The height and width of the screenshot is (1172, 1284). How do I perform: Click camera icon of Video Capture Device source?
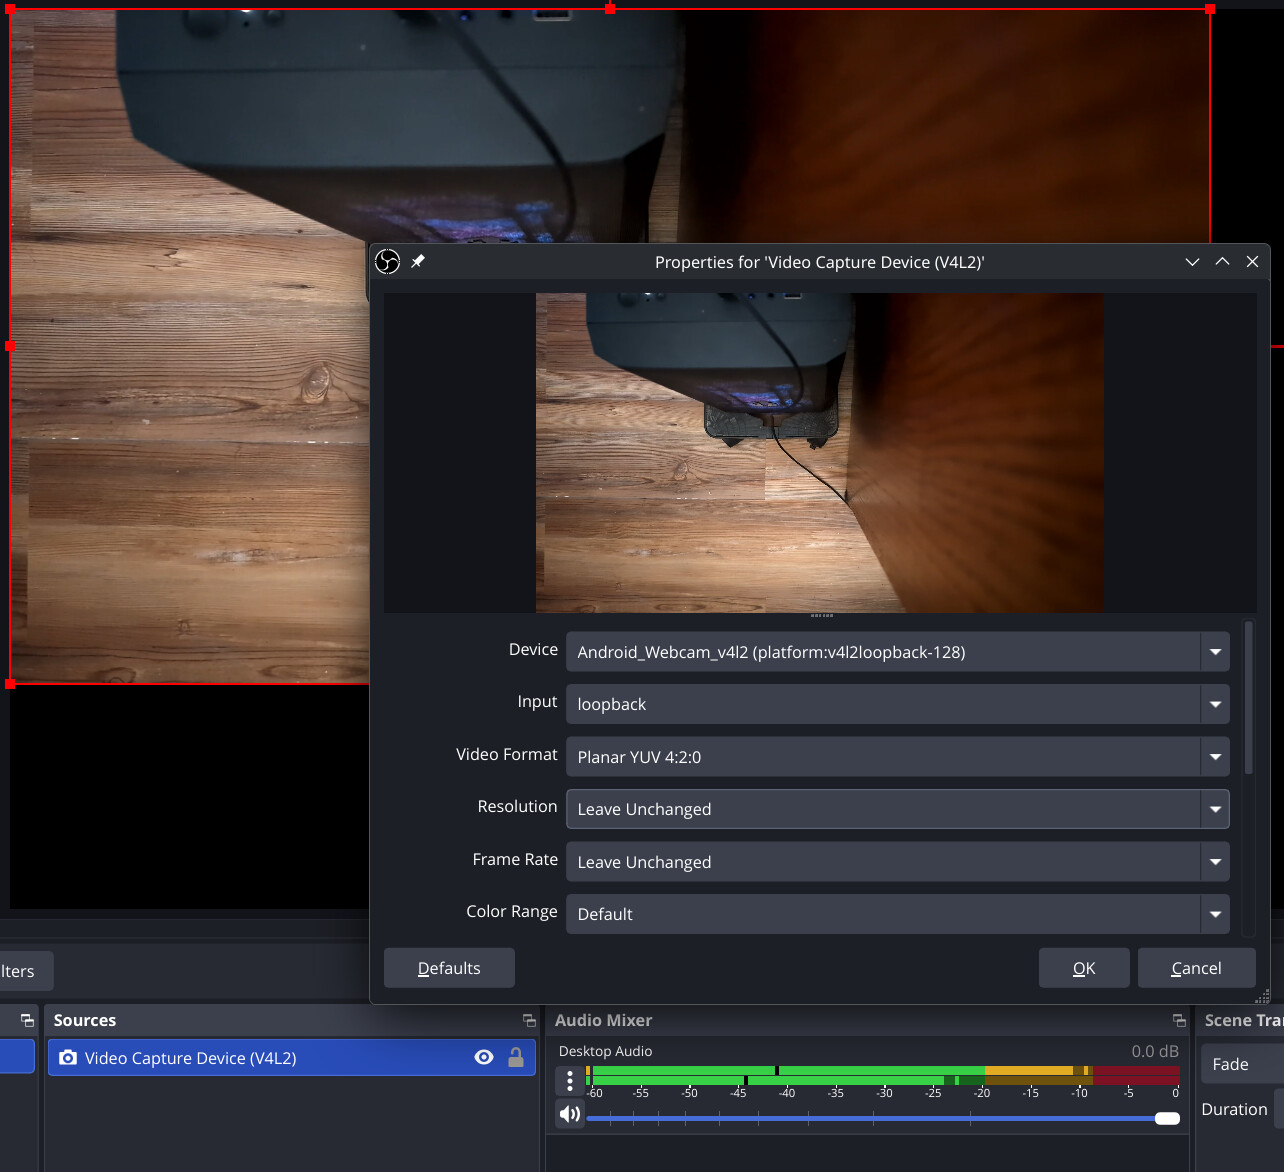pos(68,1058)
